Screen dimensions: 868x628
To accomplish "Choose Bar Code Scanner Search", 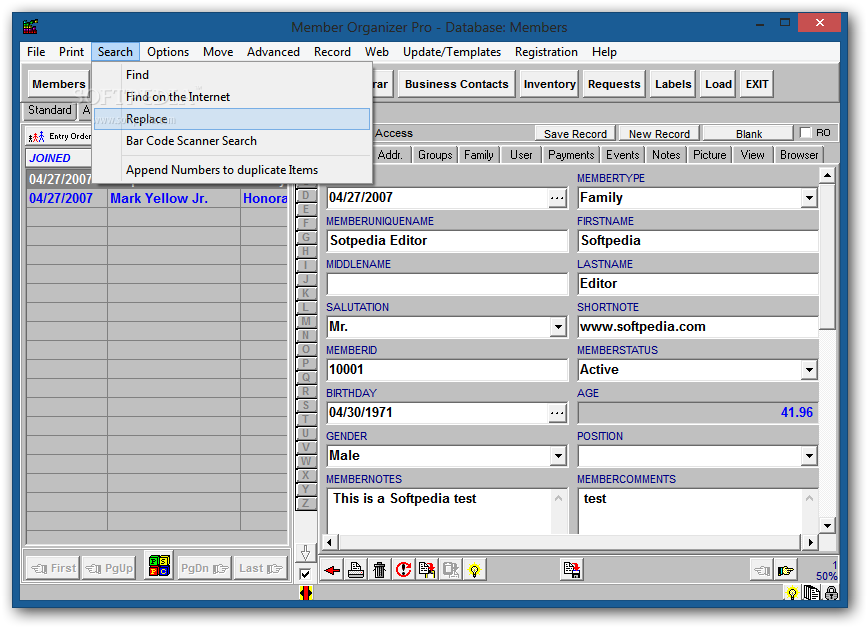I will click(232, 141).
